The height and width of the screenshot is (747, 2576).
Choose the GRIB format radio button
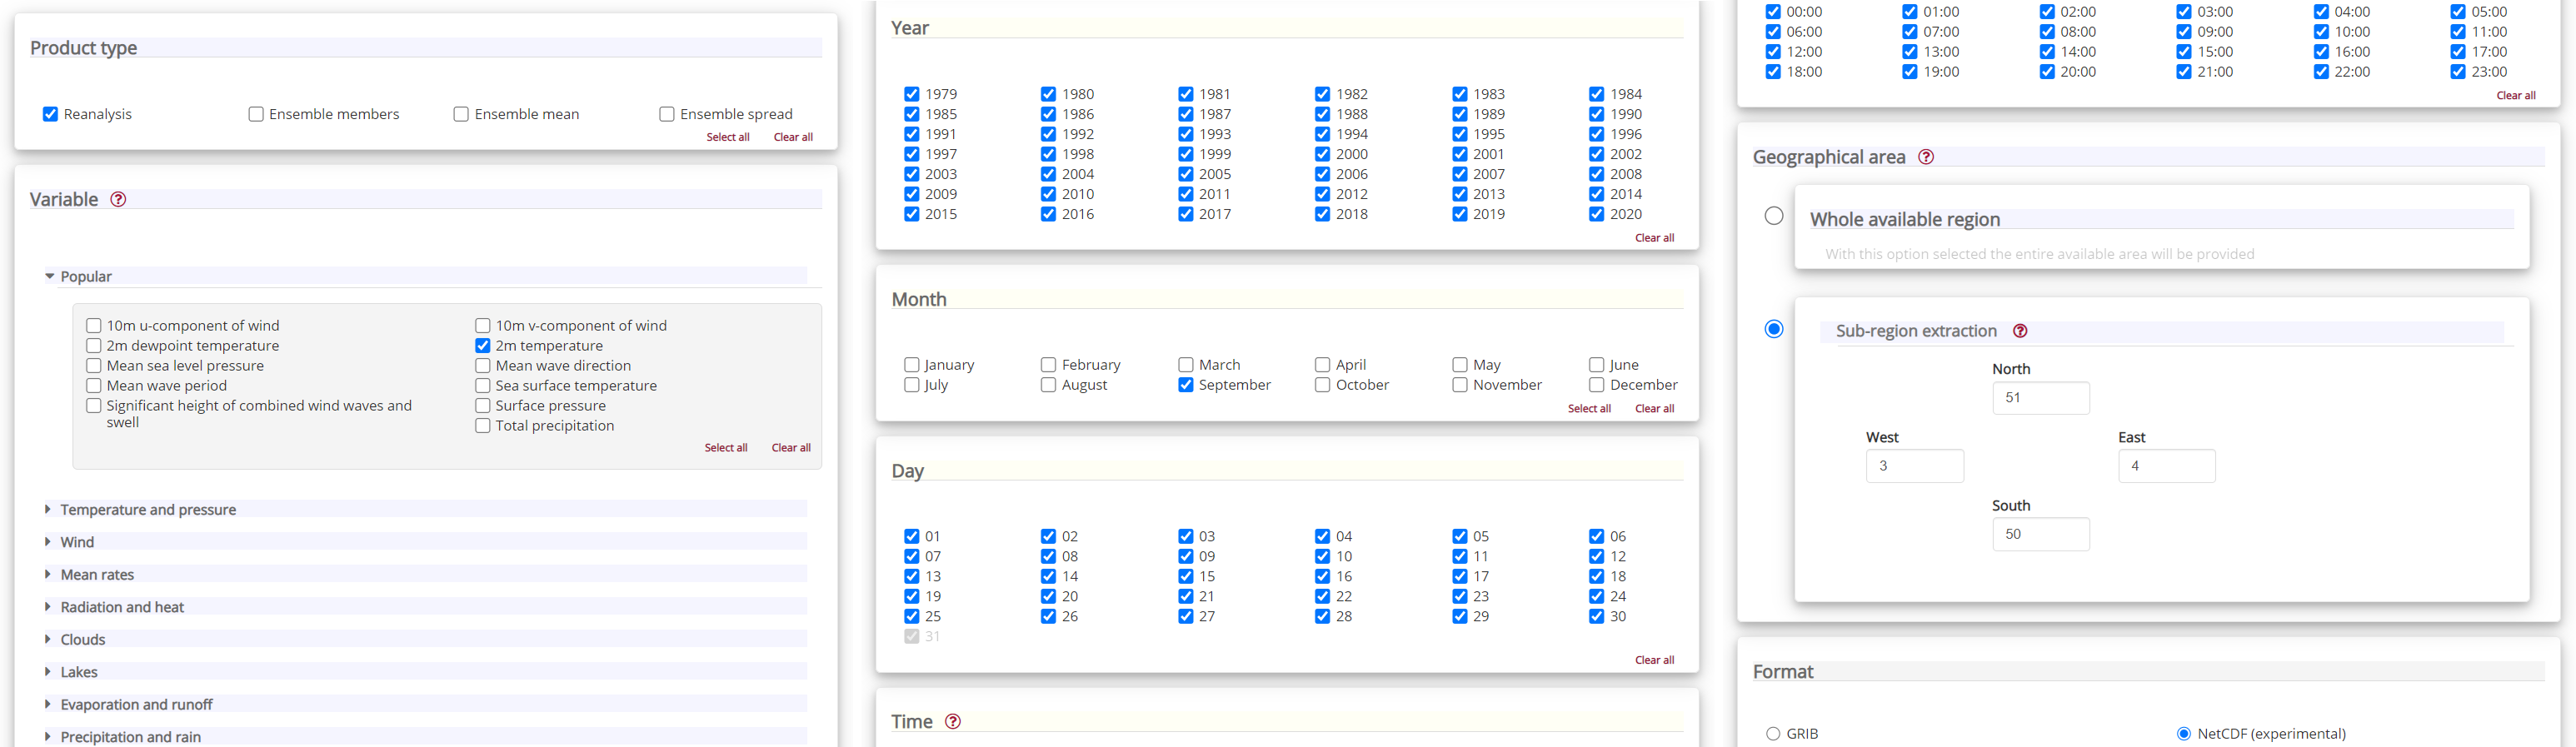(1773, 733)
